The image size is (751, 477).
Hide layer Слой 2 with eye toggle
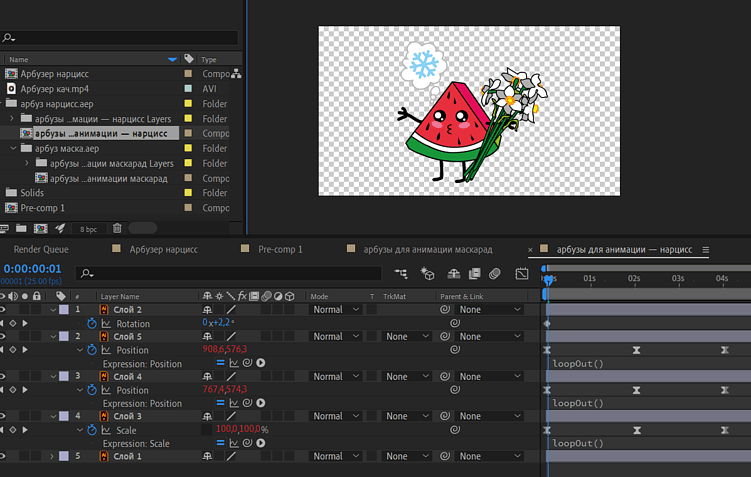click(x=5, y=310)
